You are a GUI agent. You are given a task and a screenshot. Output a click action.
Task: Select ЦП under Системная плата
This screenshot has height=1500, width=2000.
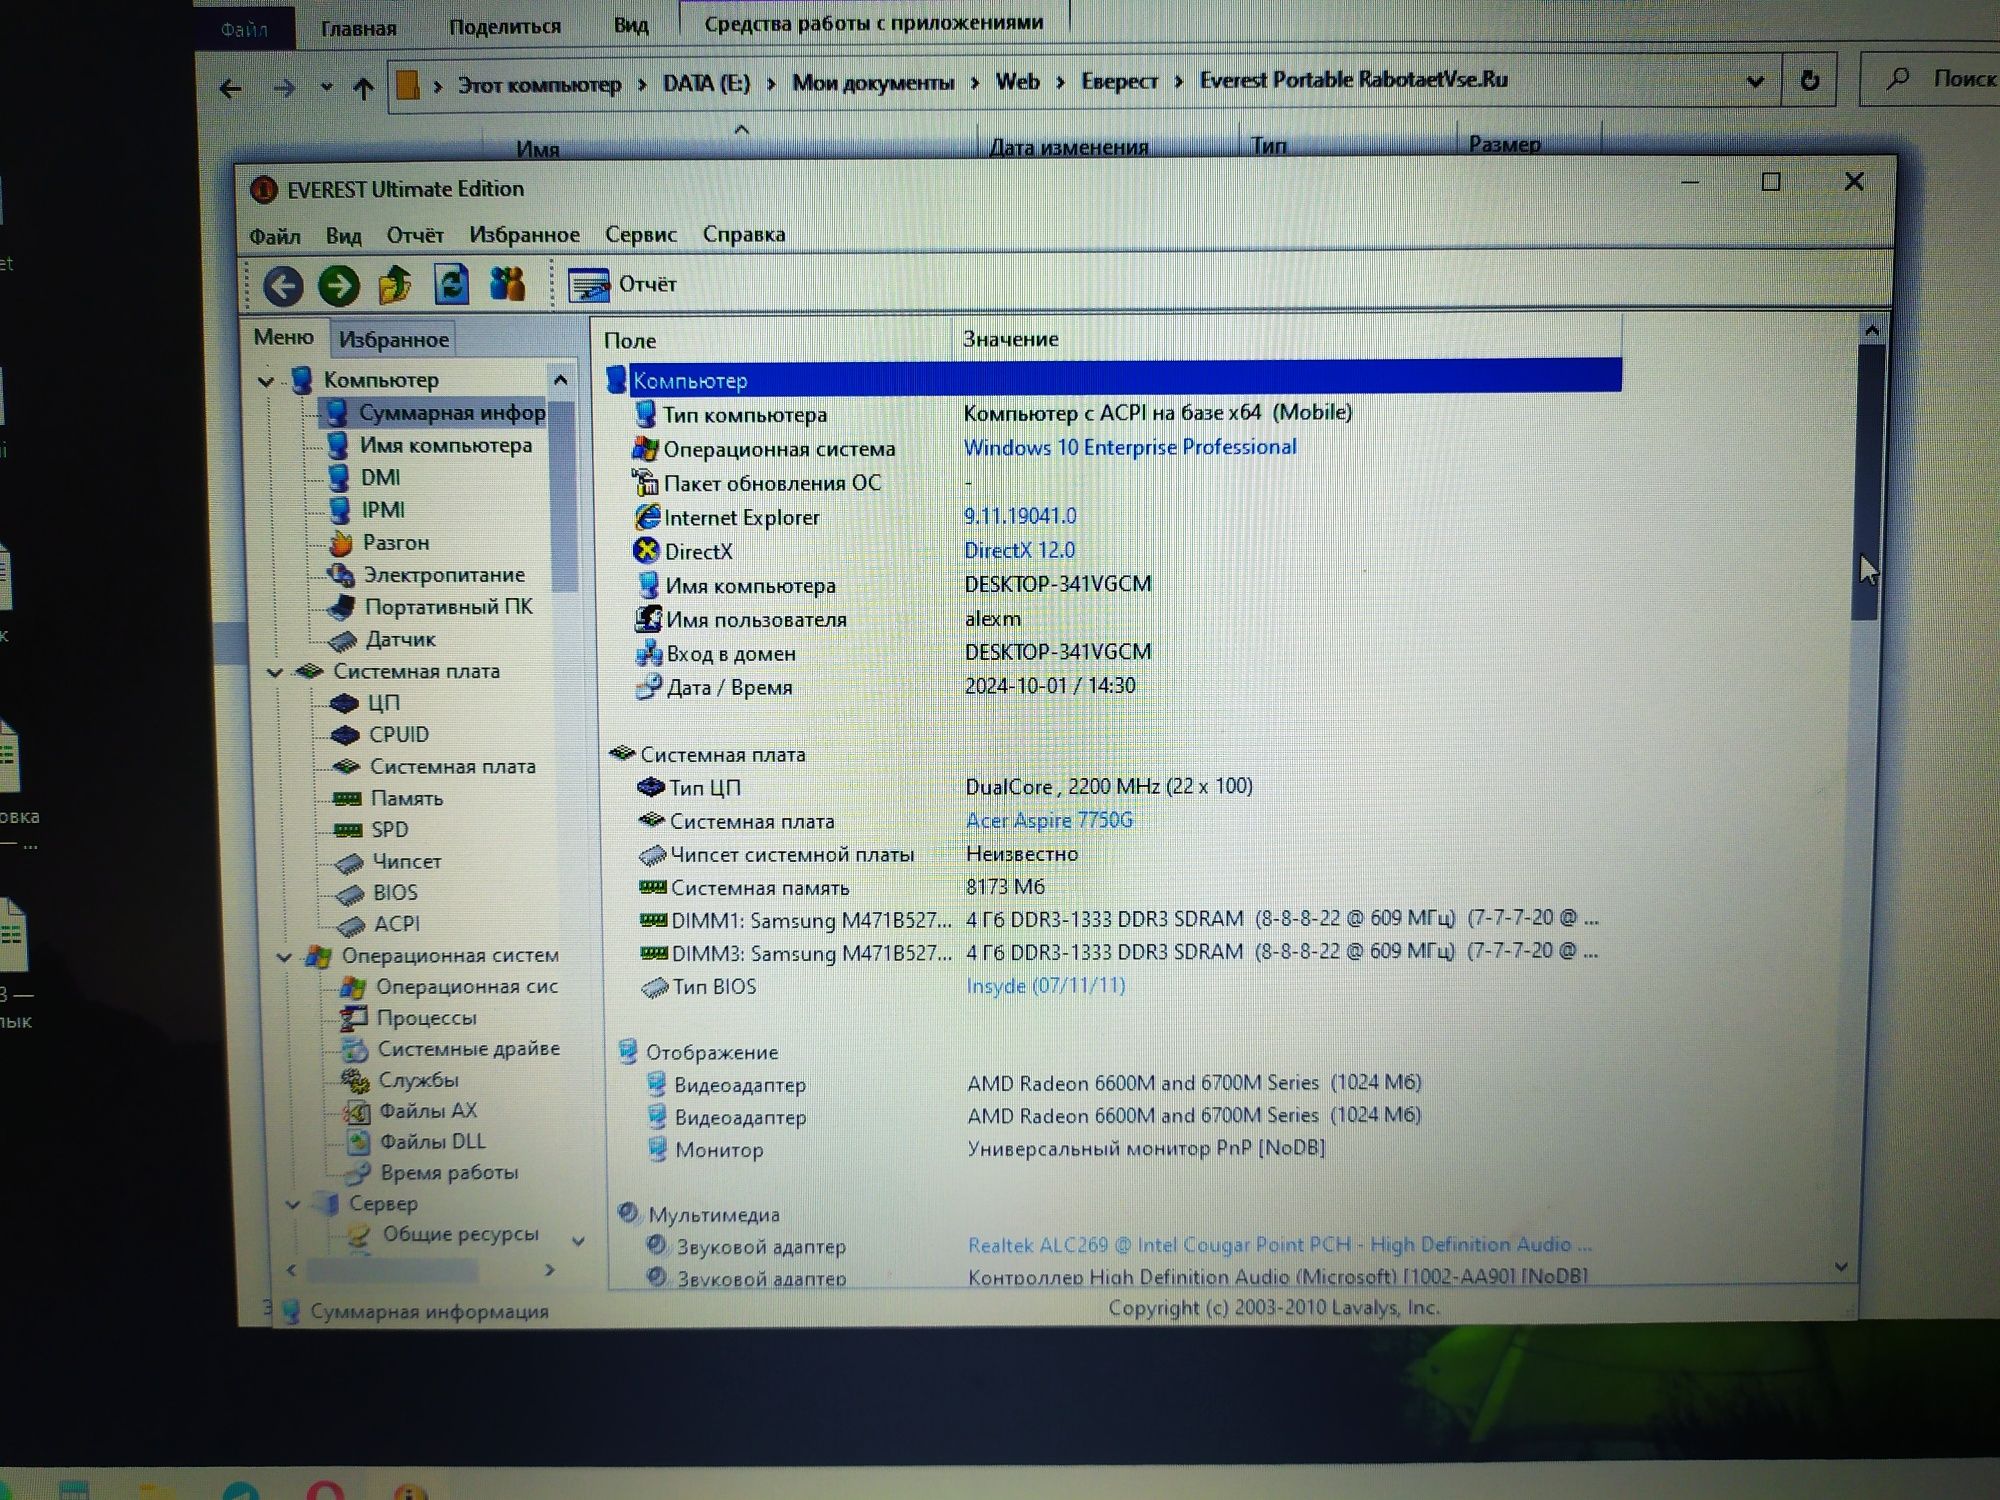384,703
